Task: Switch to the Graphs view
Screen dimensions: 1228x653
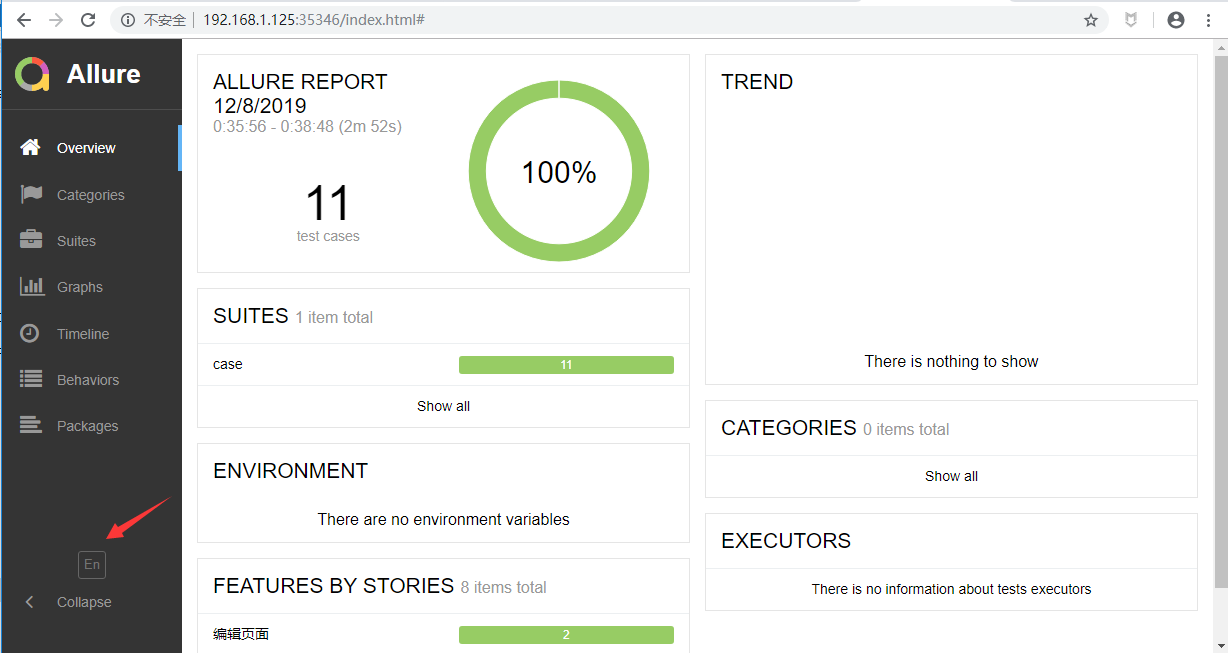Action: [91, 287]
